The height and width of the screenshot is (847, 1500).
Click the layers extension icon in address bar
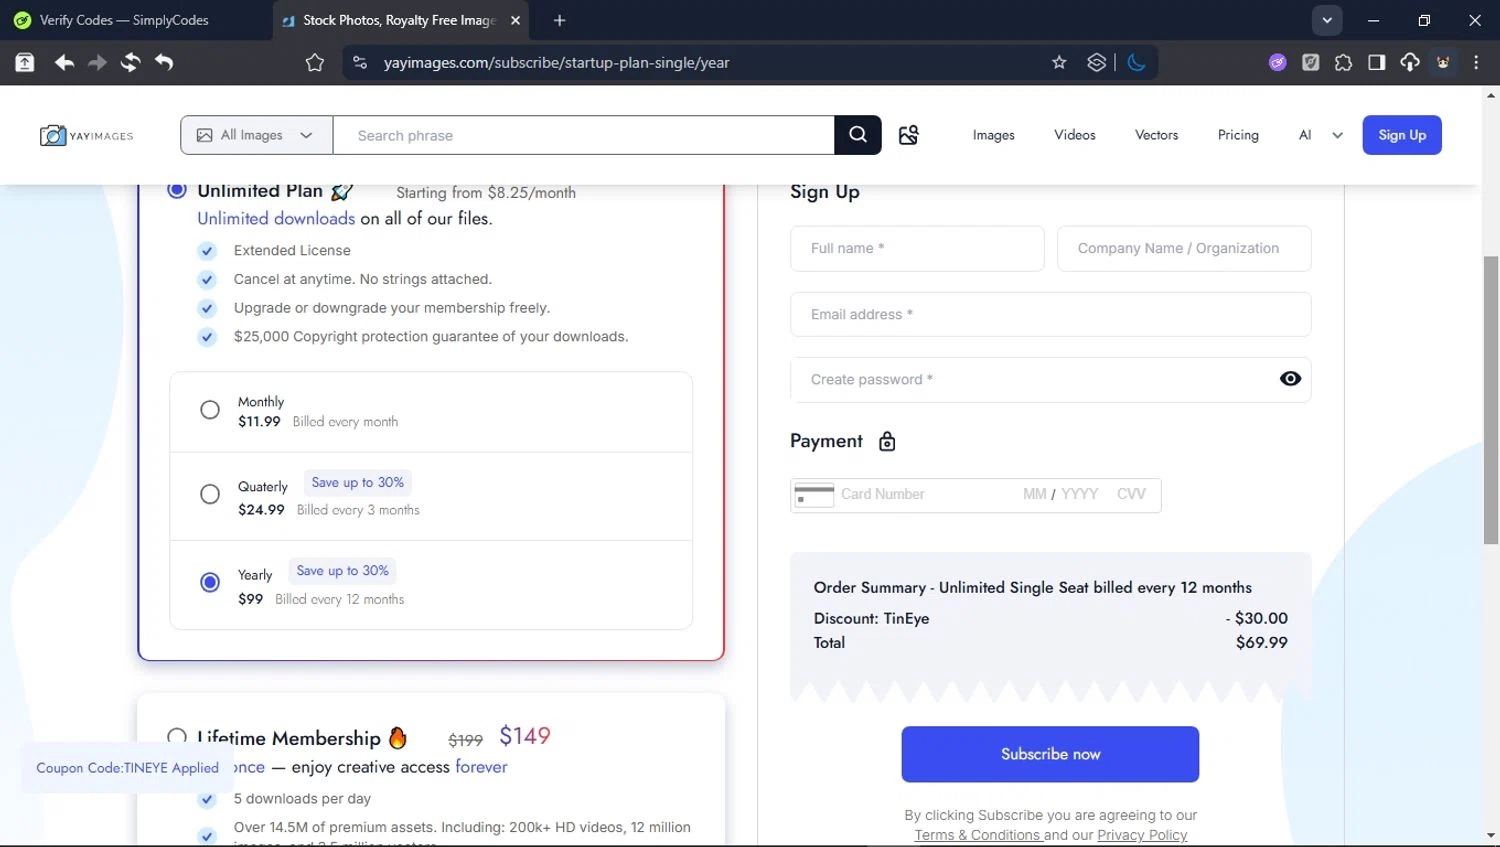tap(1096, 62)
